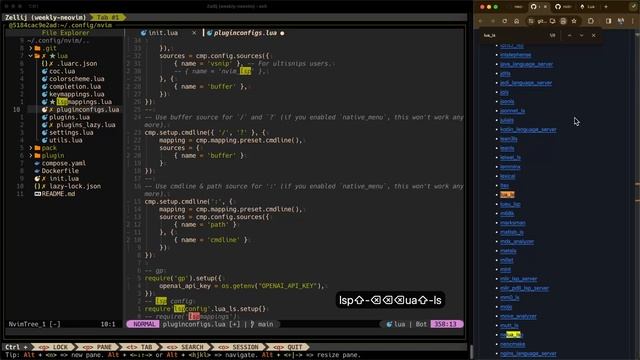Open the mlir_pdll_lsp_server link

pos(524,288)
